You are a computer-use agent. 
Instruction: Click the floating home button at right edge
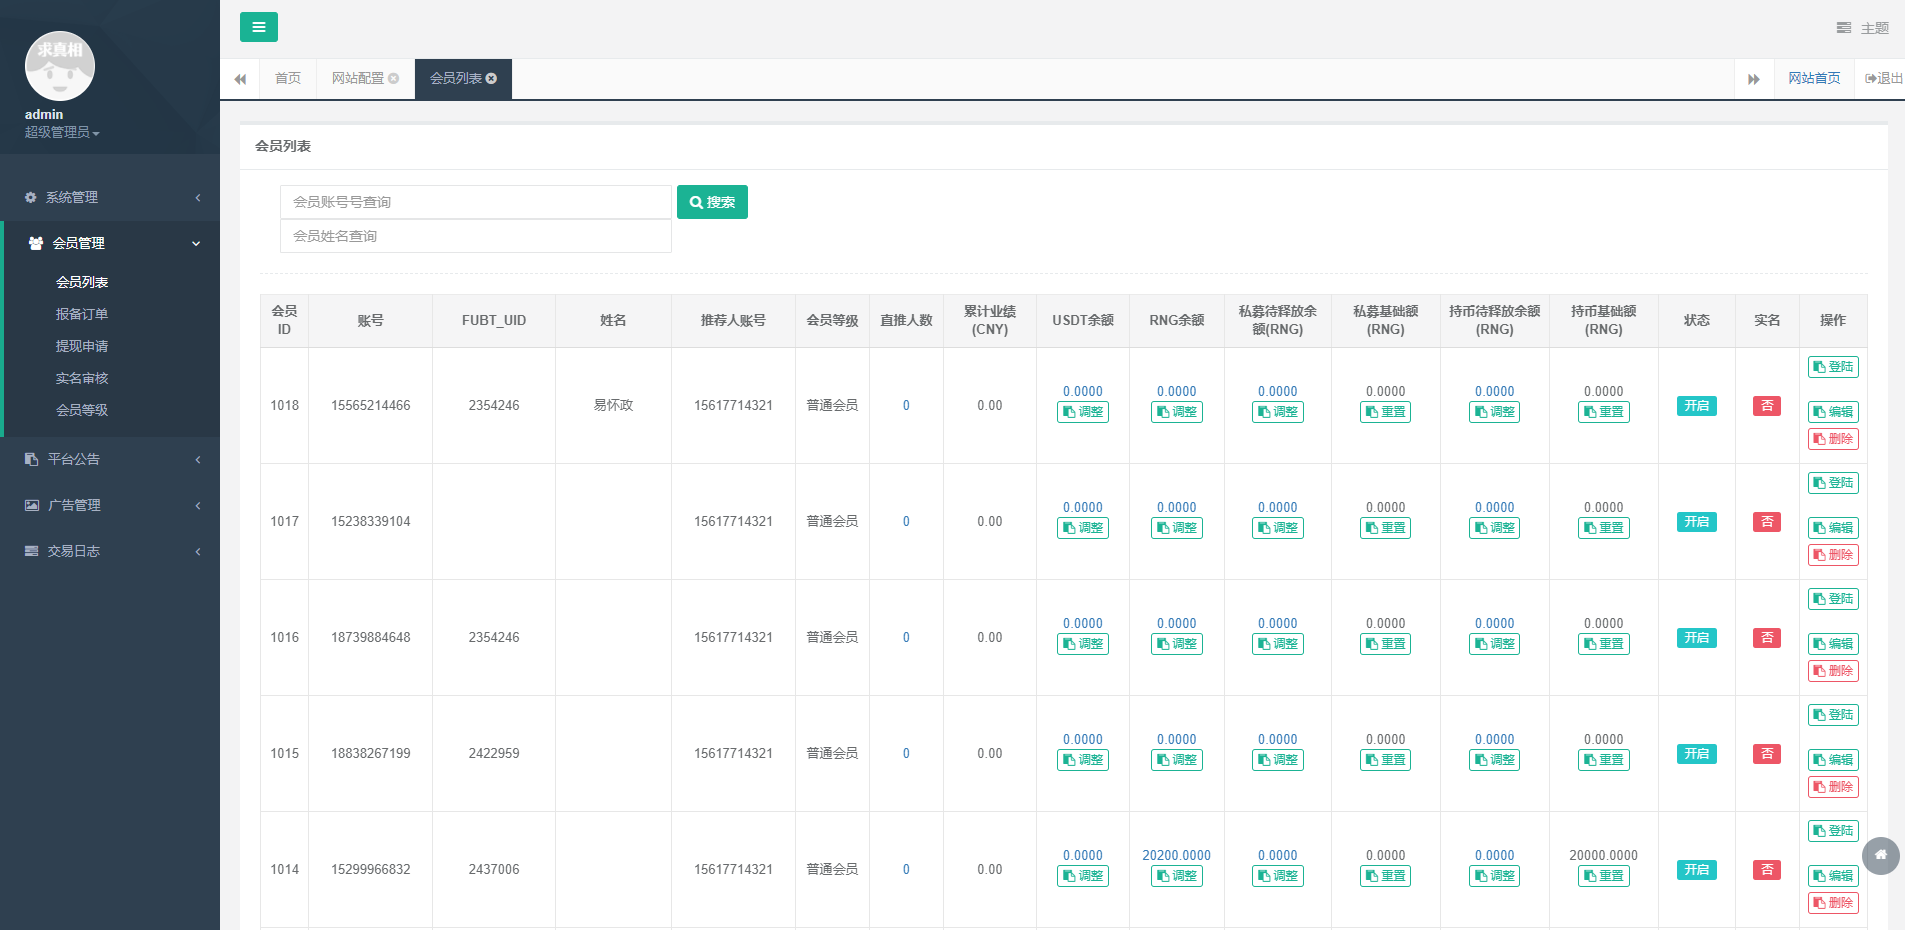click(x=1880, y=855)
